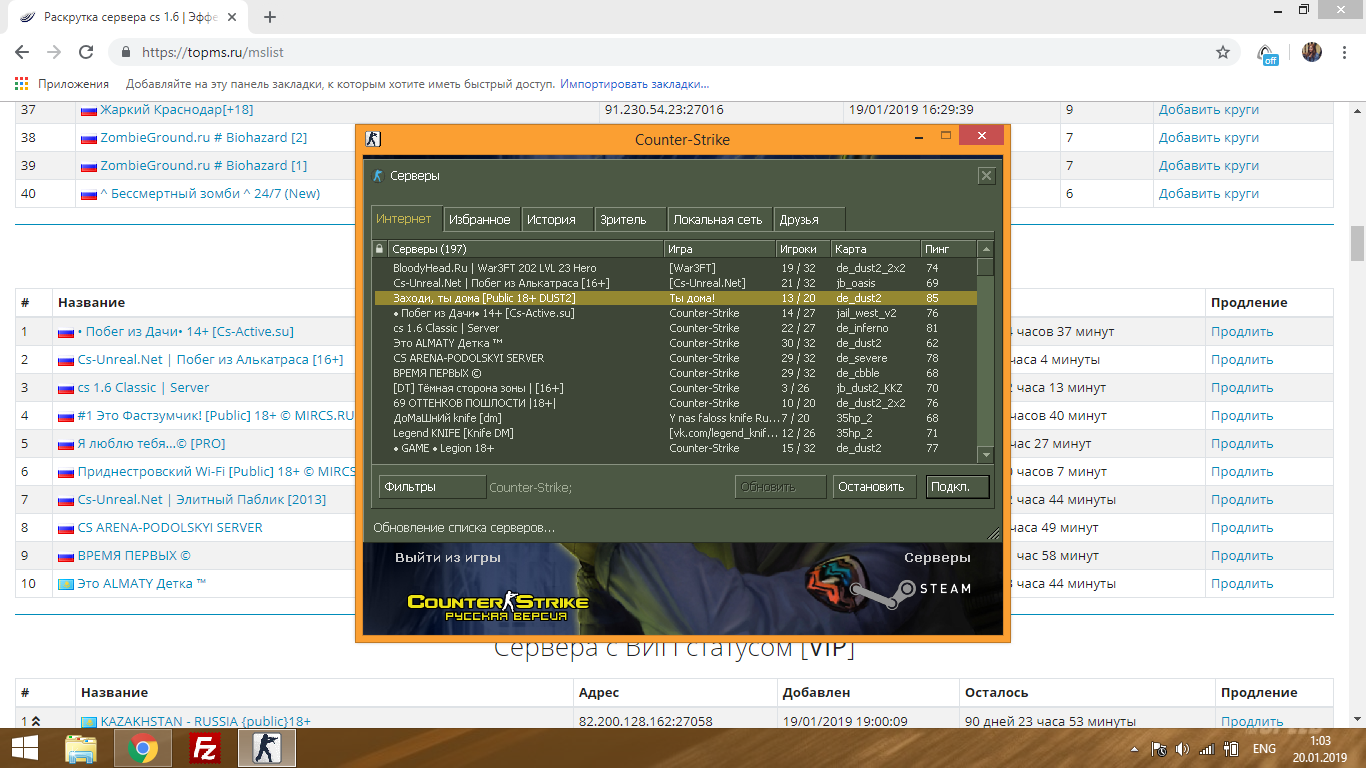Image resolution: width=1366 pixels, height=768 pixels.
Task: Select server 'BloodyHead.Ru | War3FT 202 LVL 23 Hero'
Action: pos(675,268)
